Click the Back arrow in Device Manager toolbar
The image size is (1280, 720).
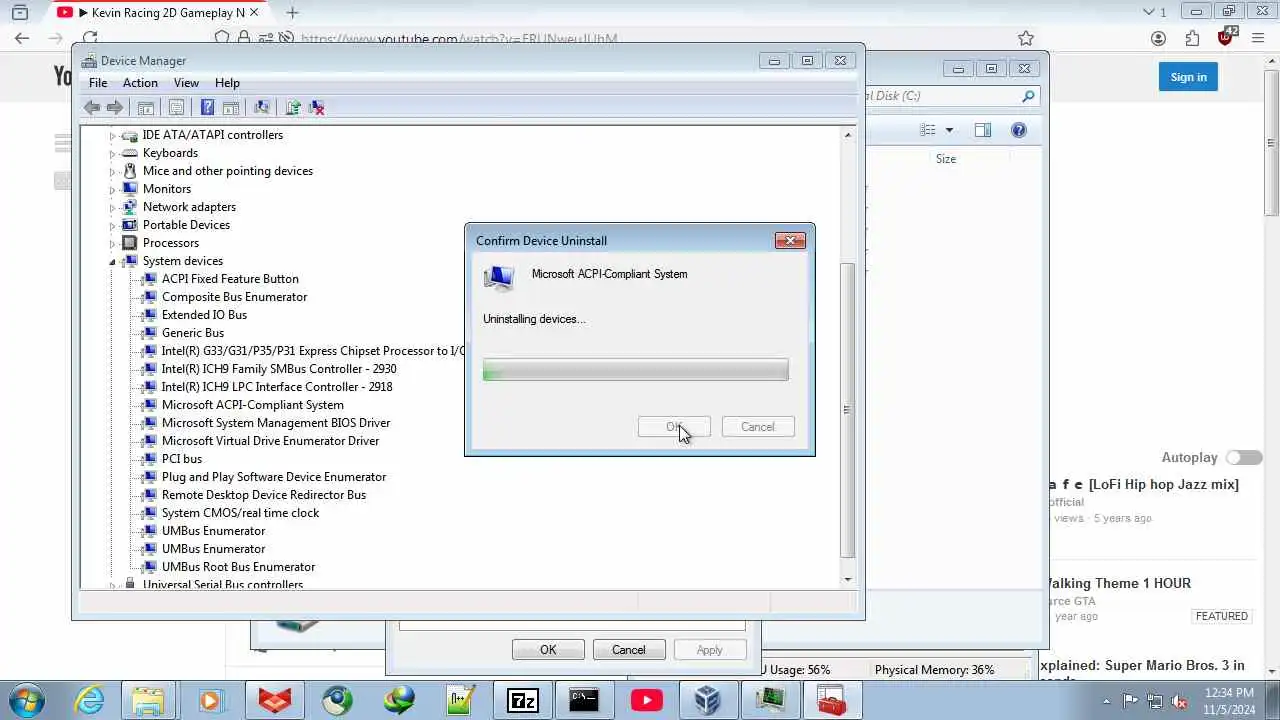tap(92, 108)
